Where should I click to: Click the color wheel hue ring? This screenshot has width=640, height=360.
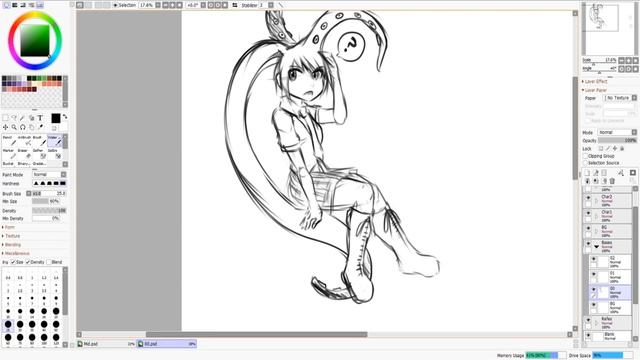click(35, 15)
